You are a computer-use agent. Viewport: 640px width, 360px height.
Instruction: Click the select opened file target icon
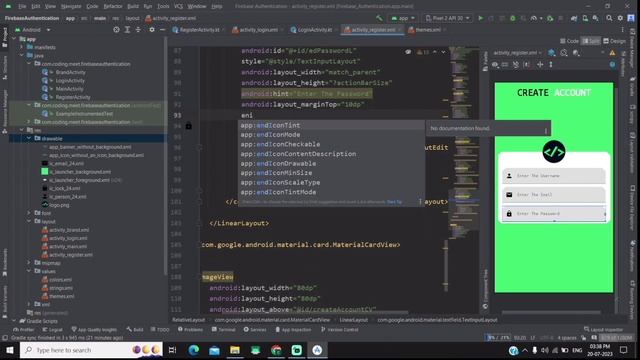116,30
